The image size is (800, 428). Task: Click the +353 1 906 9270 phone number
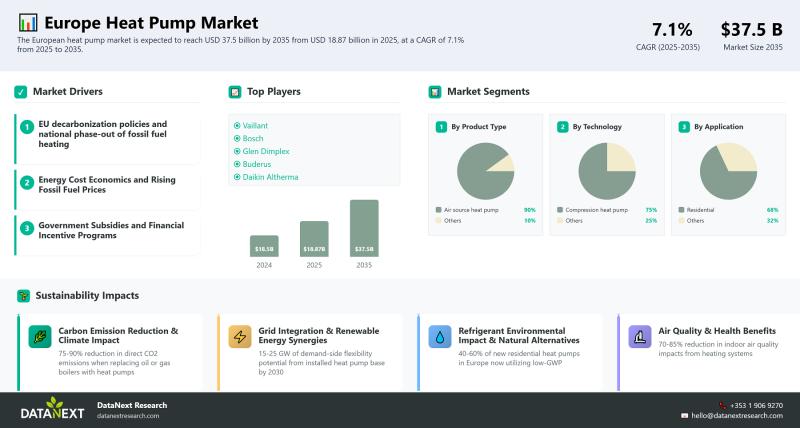click(755, 405)
